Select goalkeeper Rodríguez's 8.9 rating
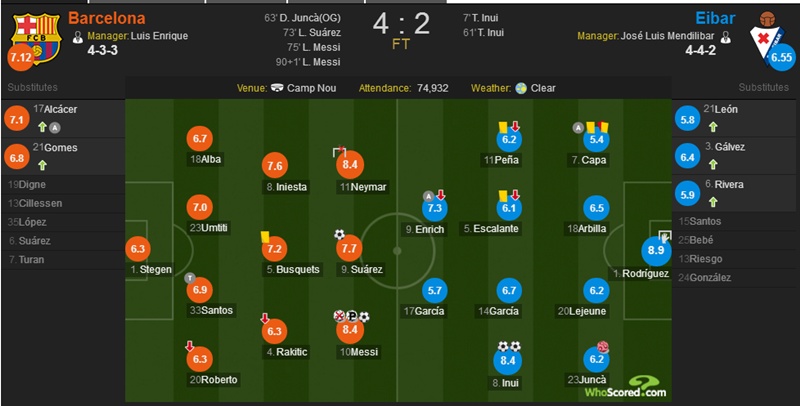Viewport: 800px width, 406px height. click(656, 250)
